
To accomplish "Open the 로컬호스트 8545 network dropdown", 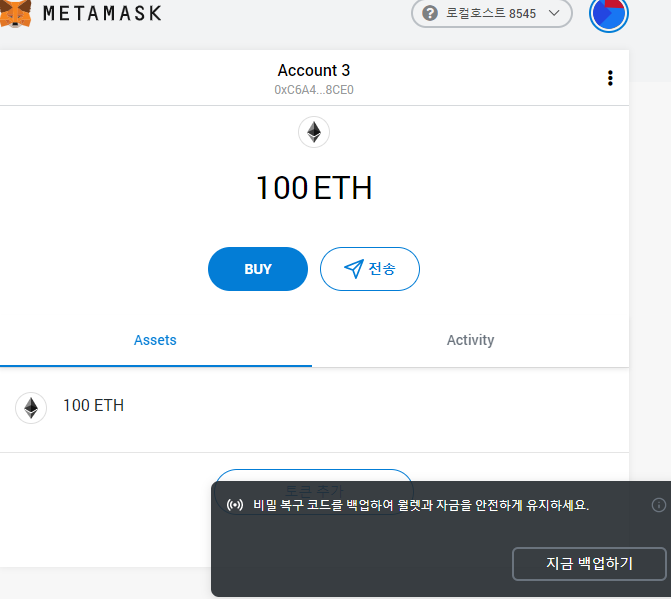I will [x=492, y=13].
